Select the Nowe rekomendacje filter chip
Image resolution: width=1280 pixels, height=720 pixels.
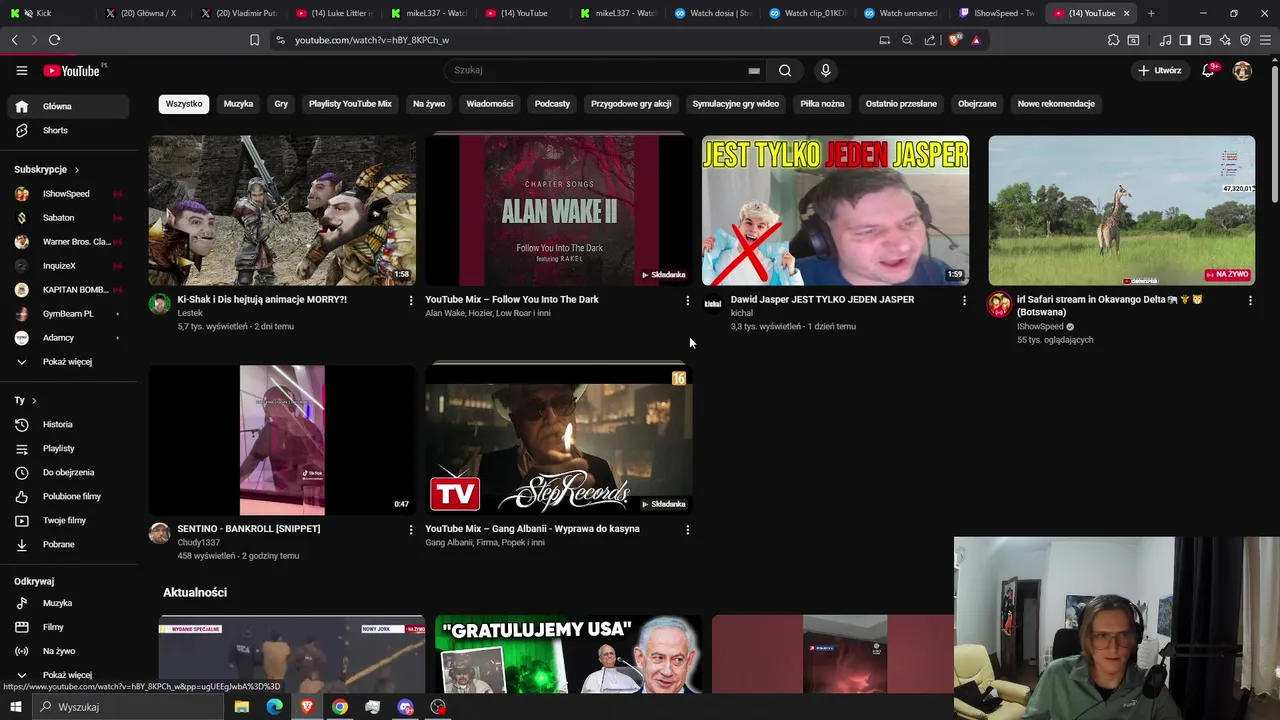(1056, 104)
